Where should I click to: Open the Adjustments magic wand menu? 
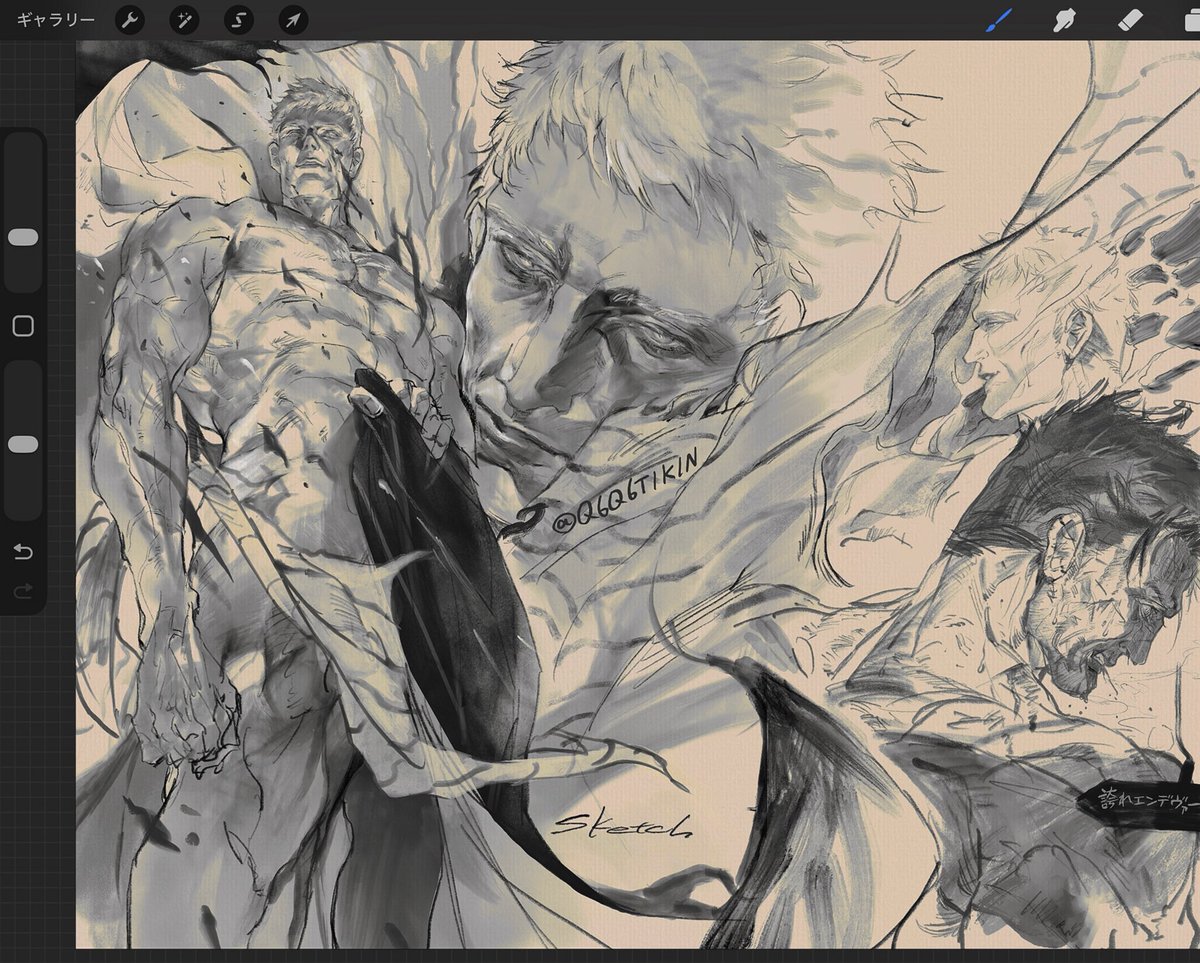[x=184, y=19]
